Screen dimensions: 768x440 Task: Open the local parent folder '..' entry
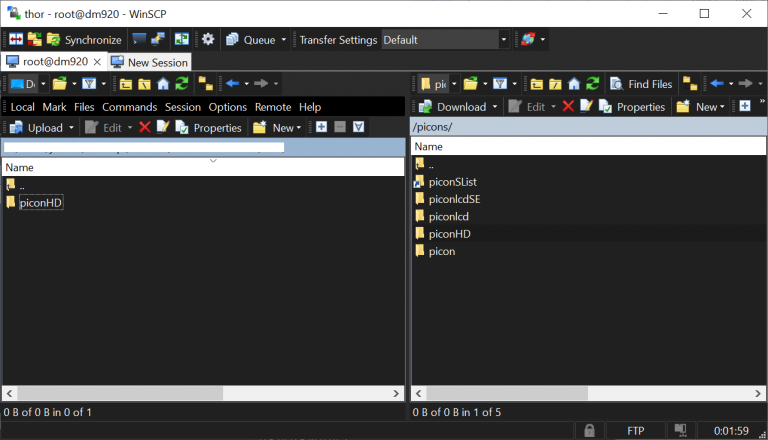click(x=15, y=185)
